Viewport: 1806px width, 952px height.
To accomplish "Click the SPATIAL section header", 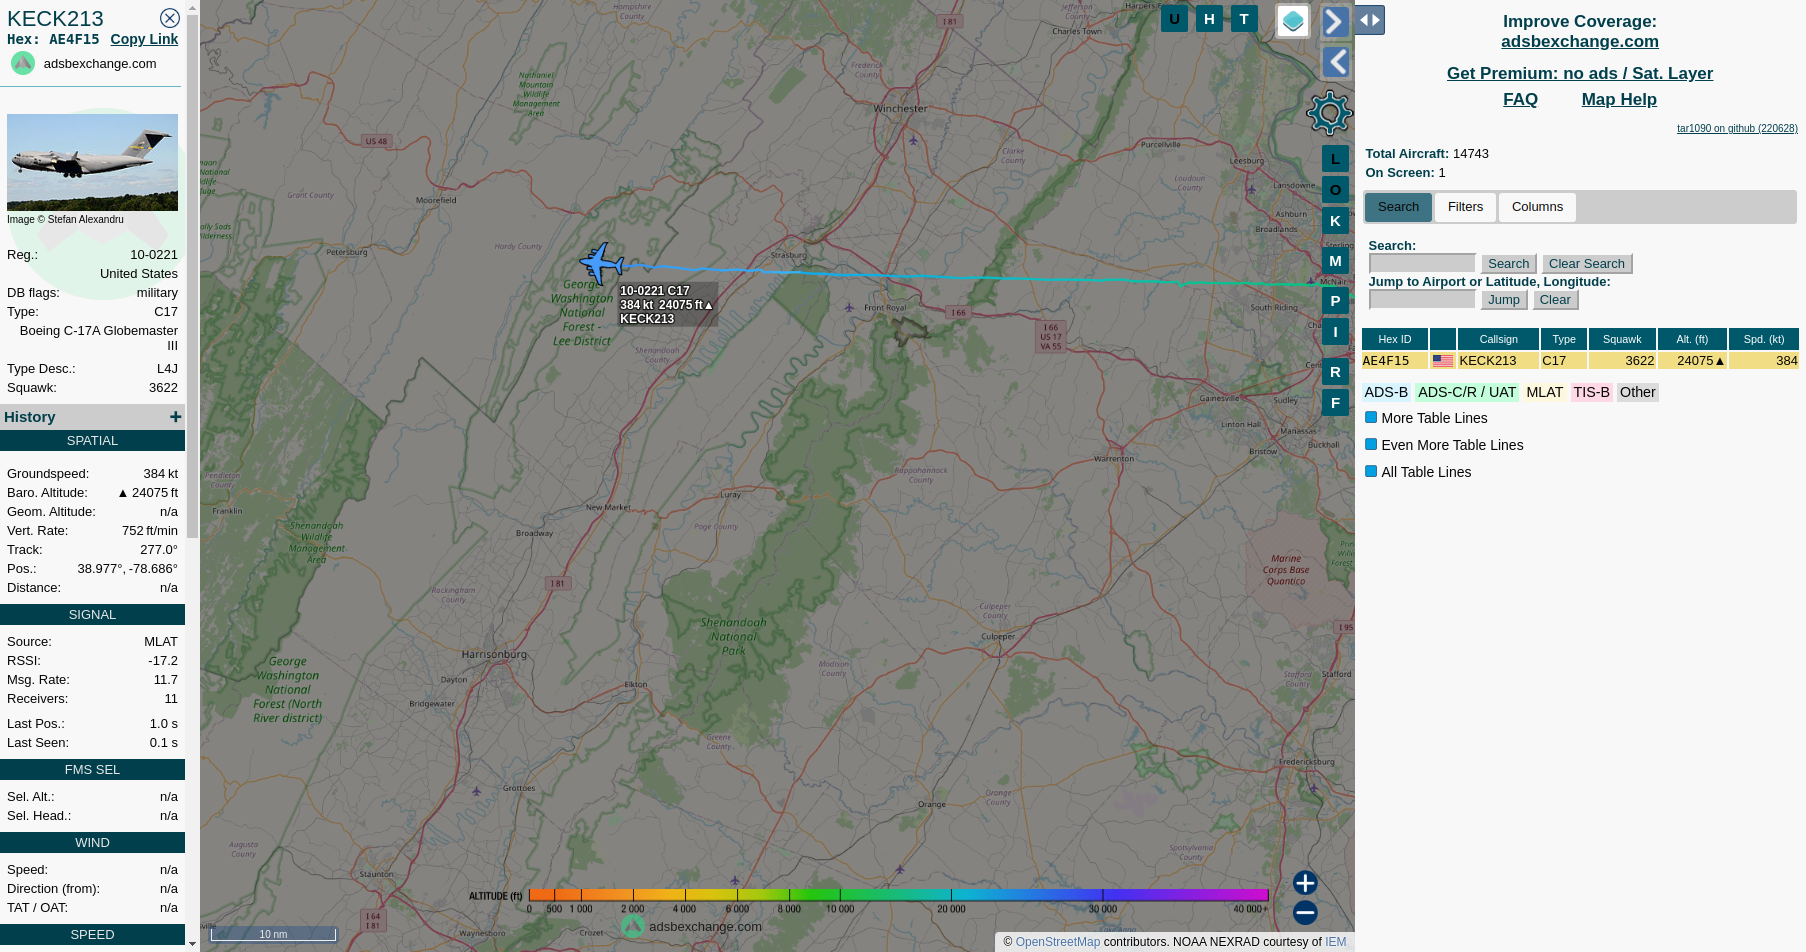I will point(92,441).
